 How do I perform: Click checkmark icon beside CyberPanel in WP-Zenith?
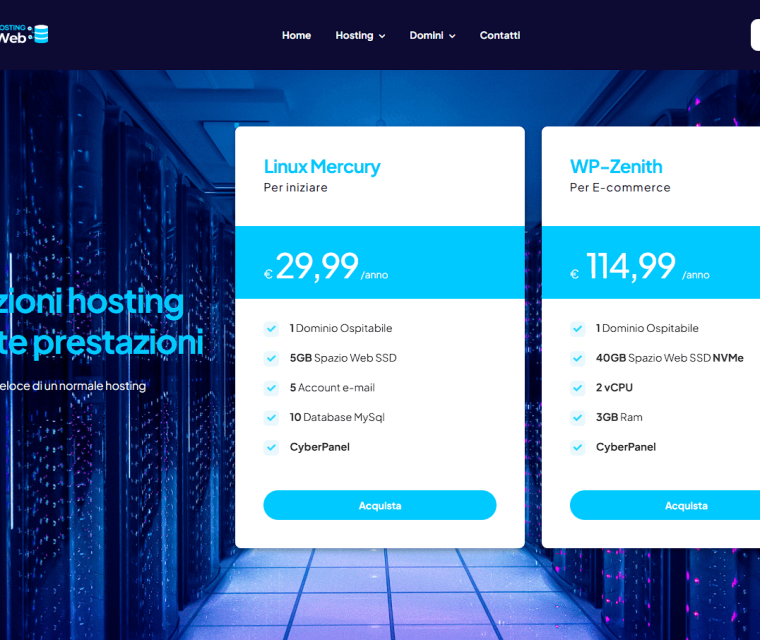tap(577, 447)
